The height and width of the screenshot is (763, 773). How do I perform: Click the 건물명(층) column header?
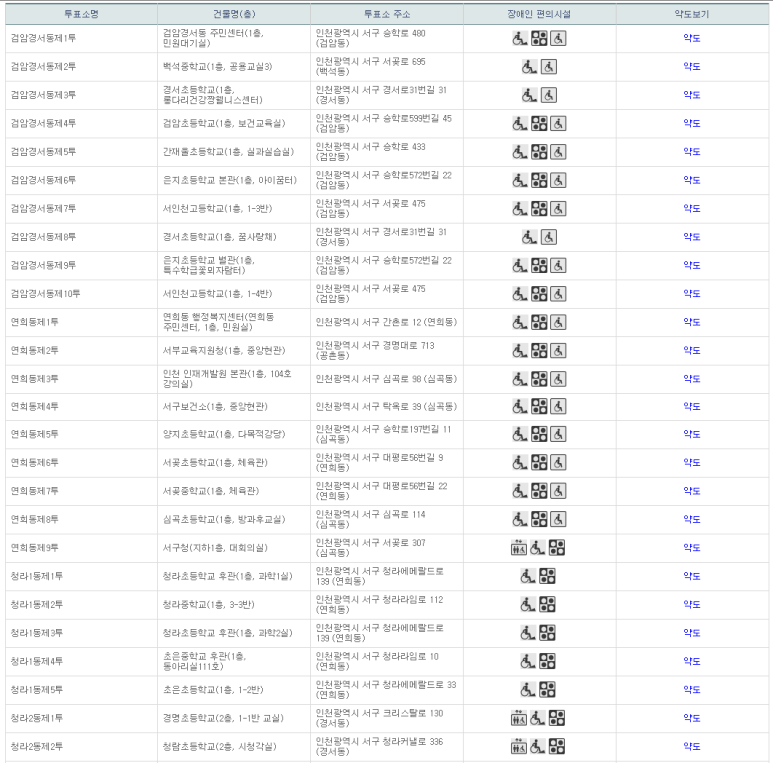coord(234,14)
